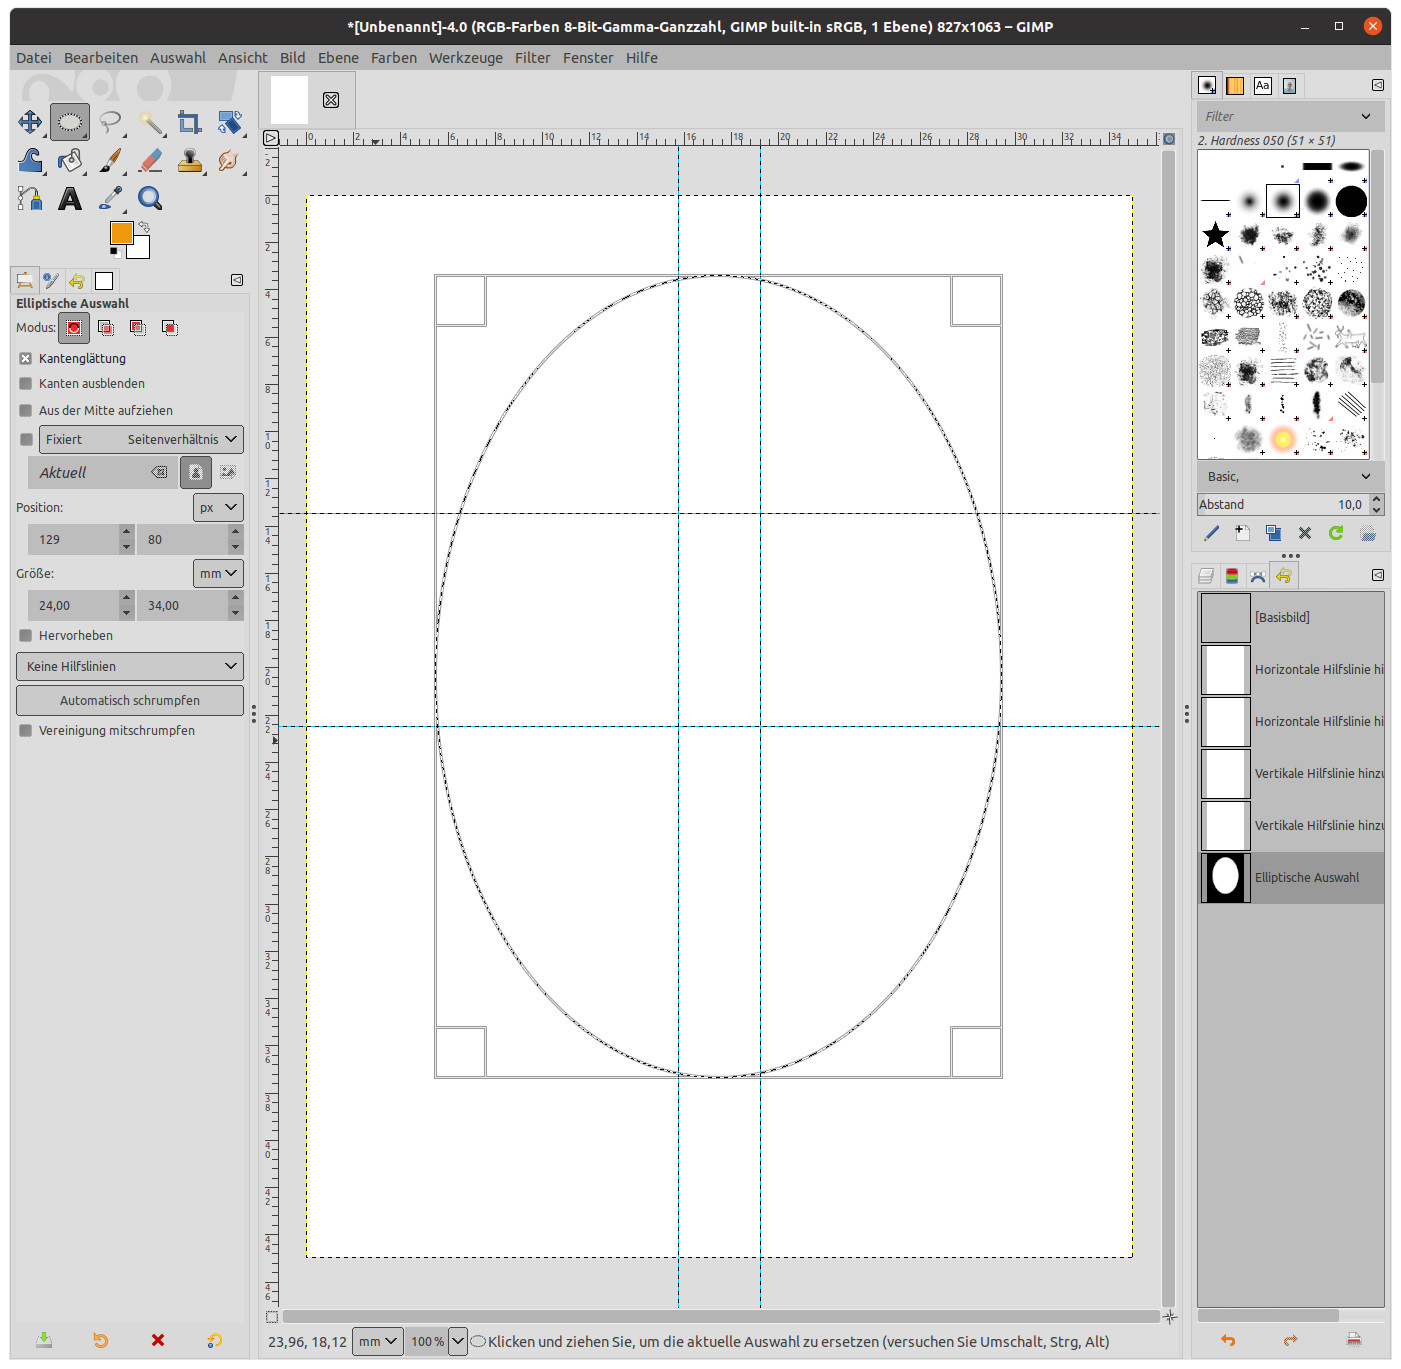
Task: Click the delete tool preset red X
Action: (158, 1340)
